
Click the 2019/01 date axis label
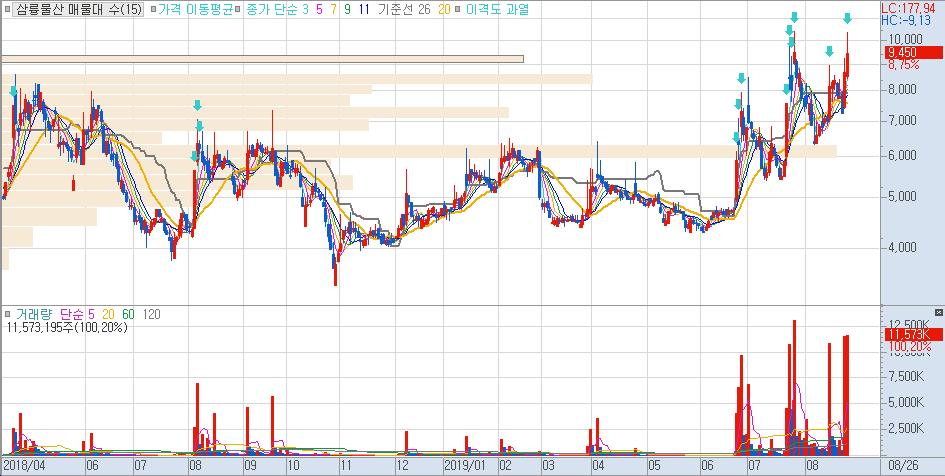click(465, 466)
